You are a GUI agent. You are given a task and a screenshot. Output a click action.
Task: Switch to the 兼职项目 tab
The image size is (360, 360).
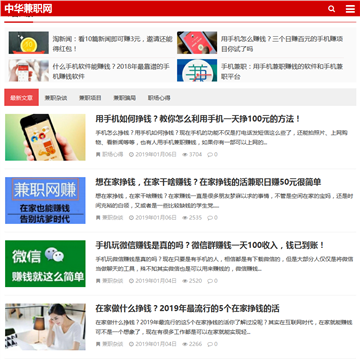click(90, 98)
